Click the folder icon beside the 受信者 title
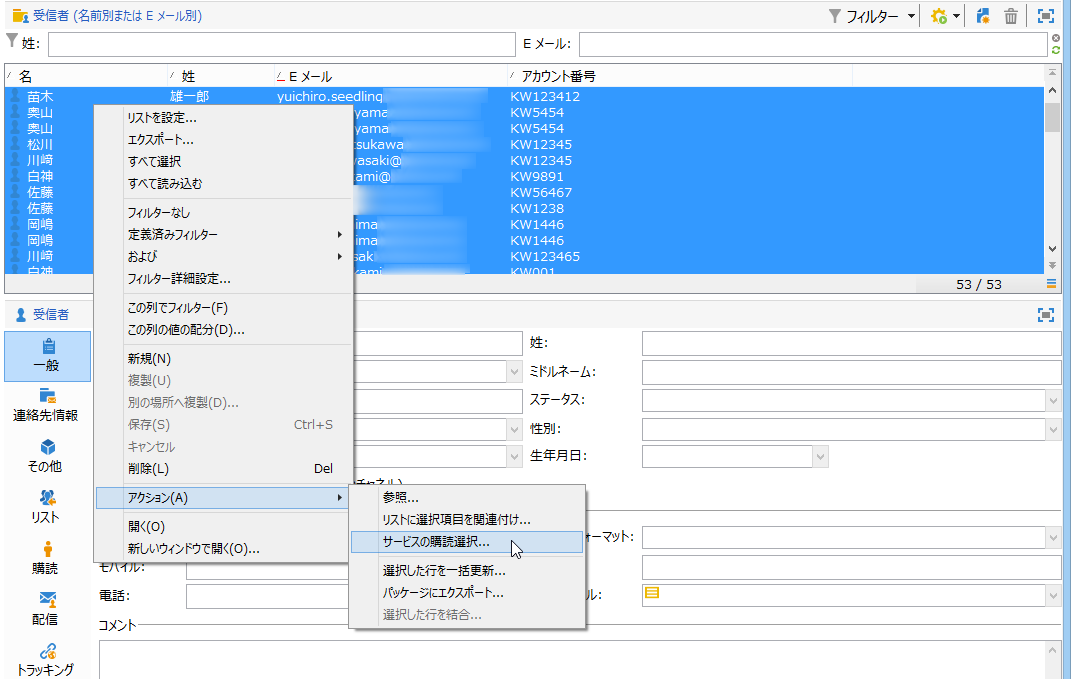Image resolution: width=1071 pixels, height=679 pixels. (20, 15)
